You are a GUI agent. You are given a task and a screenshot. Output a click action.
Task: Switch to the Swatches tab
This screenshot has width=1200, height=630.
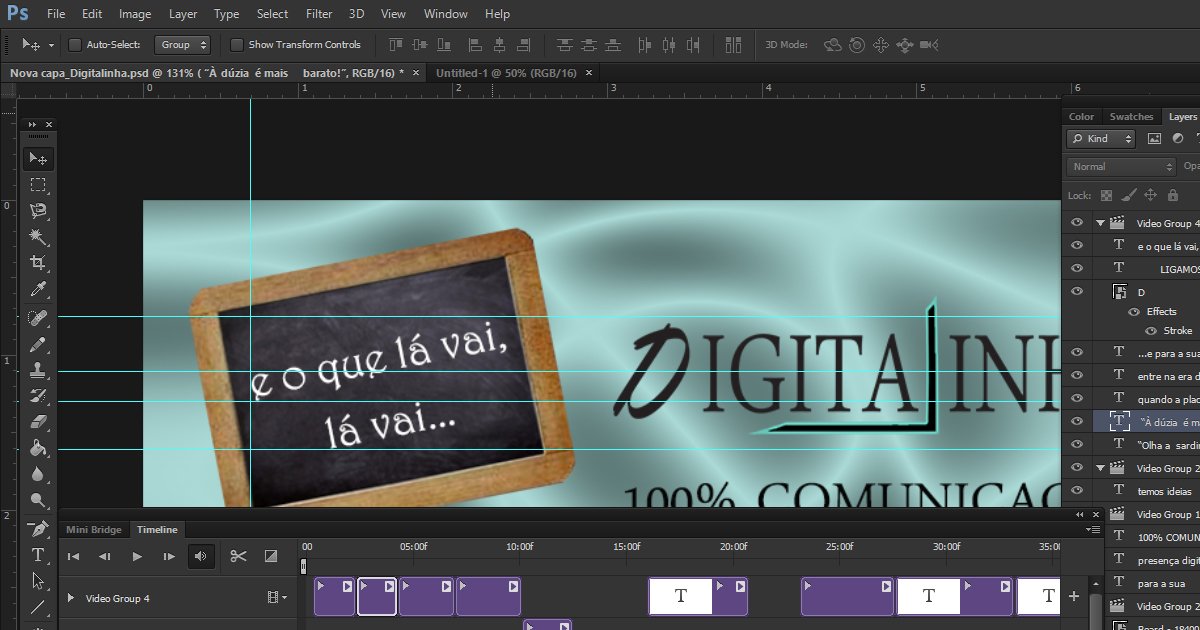(x=1131, y=117)
